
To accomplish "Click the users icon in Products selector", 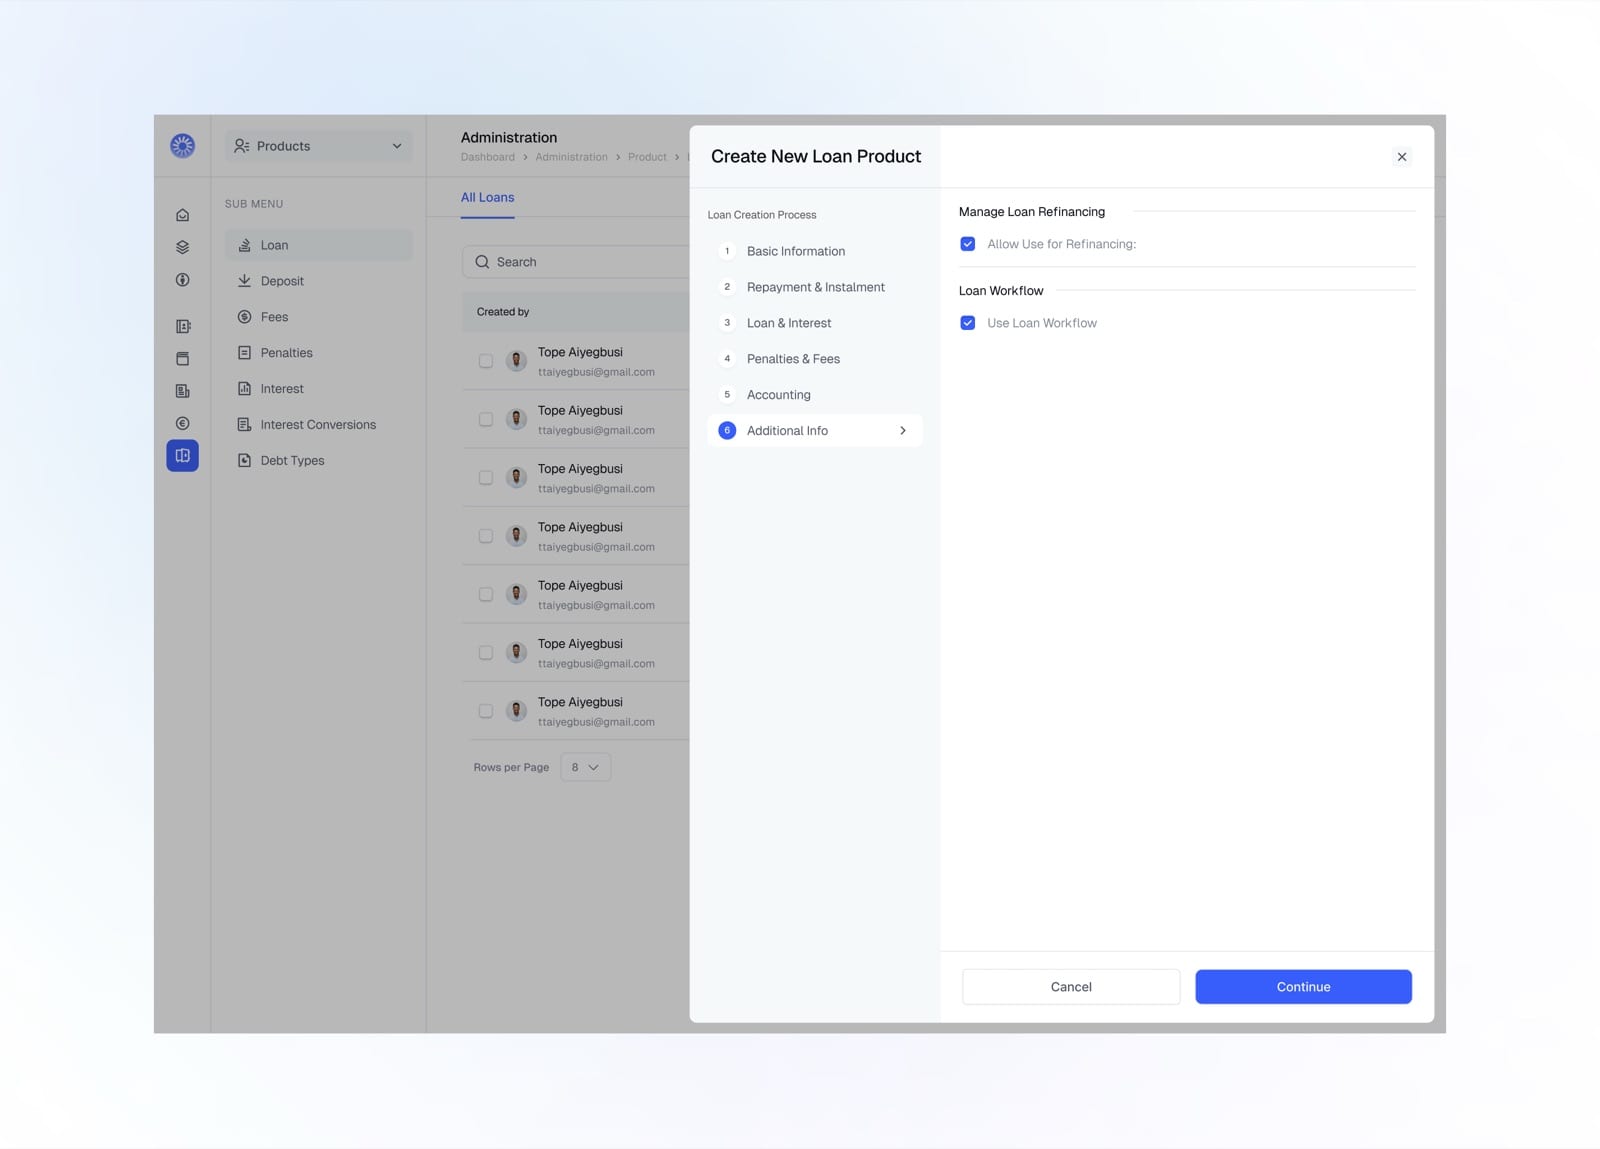I will [241, 146].
